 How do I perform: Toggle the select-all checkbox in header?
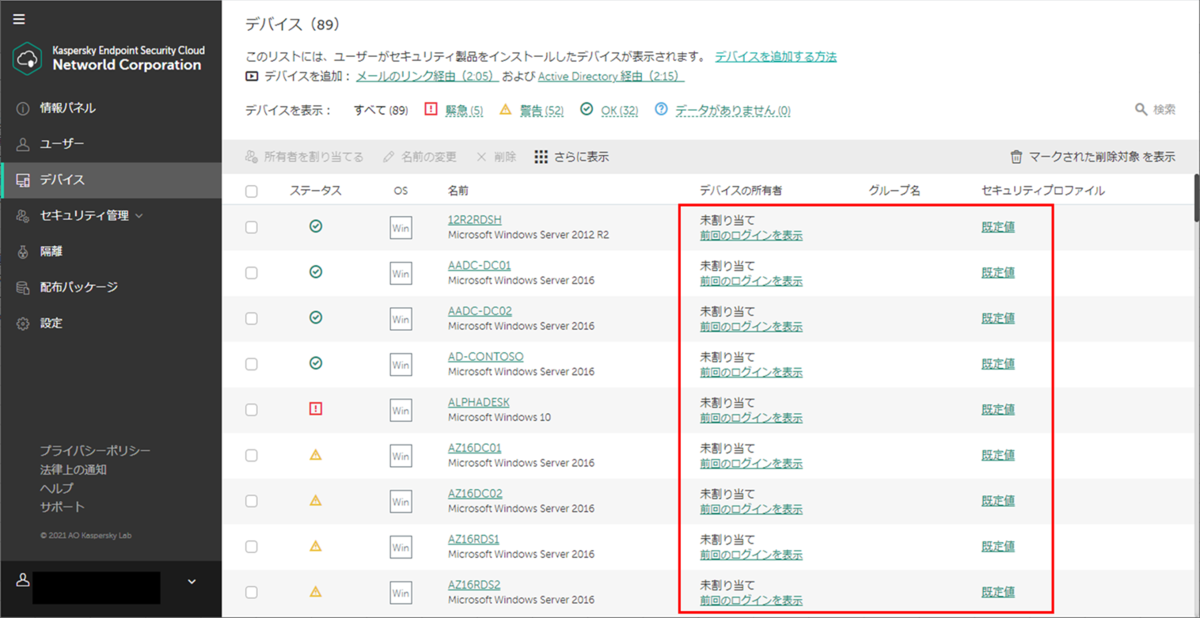(x=250, y=192)
